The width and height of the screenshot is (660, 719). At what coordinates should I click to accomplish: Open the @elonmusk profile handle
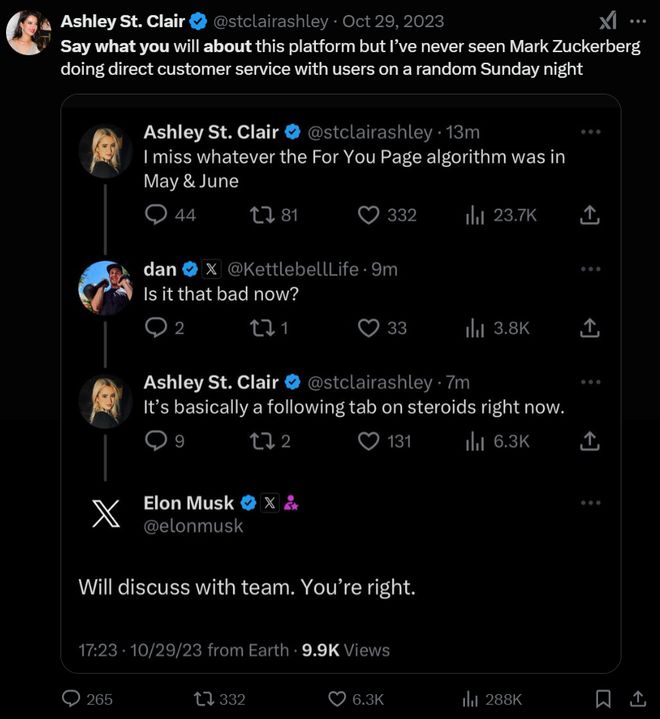193,526
